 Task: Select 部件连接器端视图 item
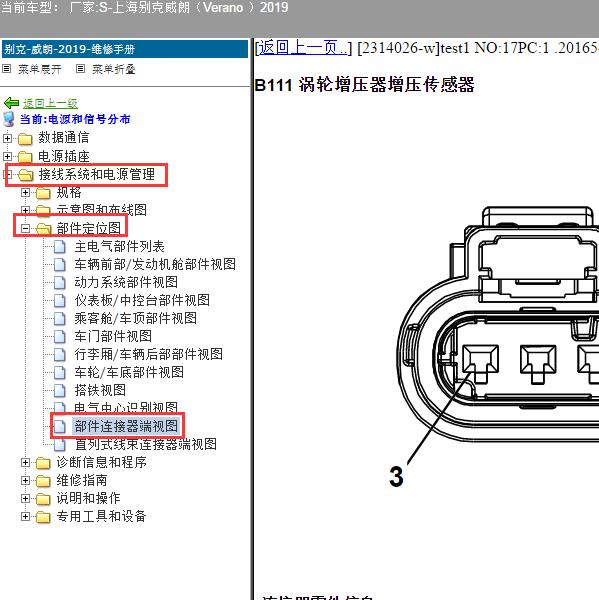tap(126, 427)
